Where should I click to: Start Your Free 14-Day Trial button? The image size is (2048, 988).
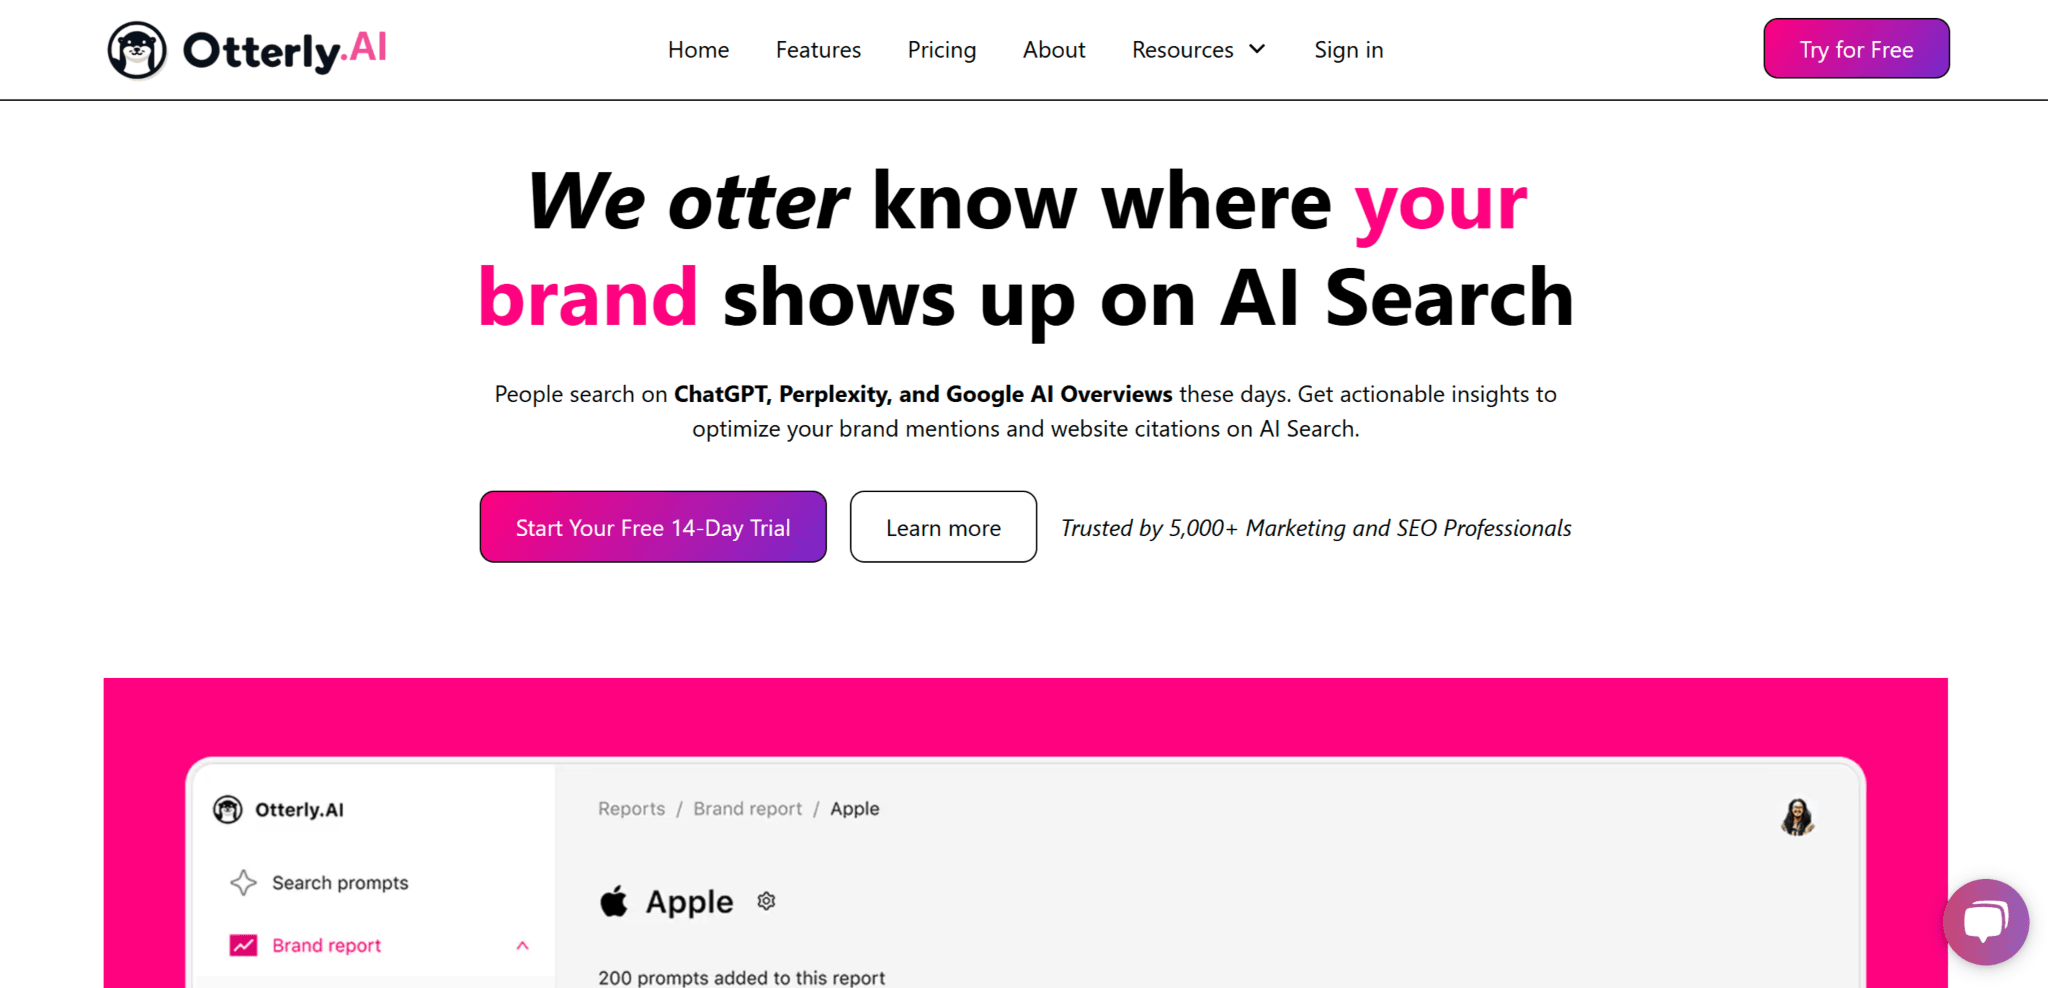point(653,527)
